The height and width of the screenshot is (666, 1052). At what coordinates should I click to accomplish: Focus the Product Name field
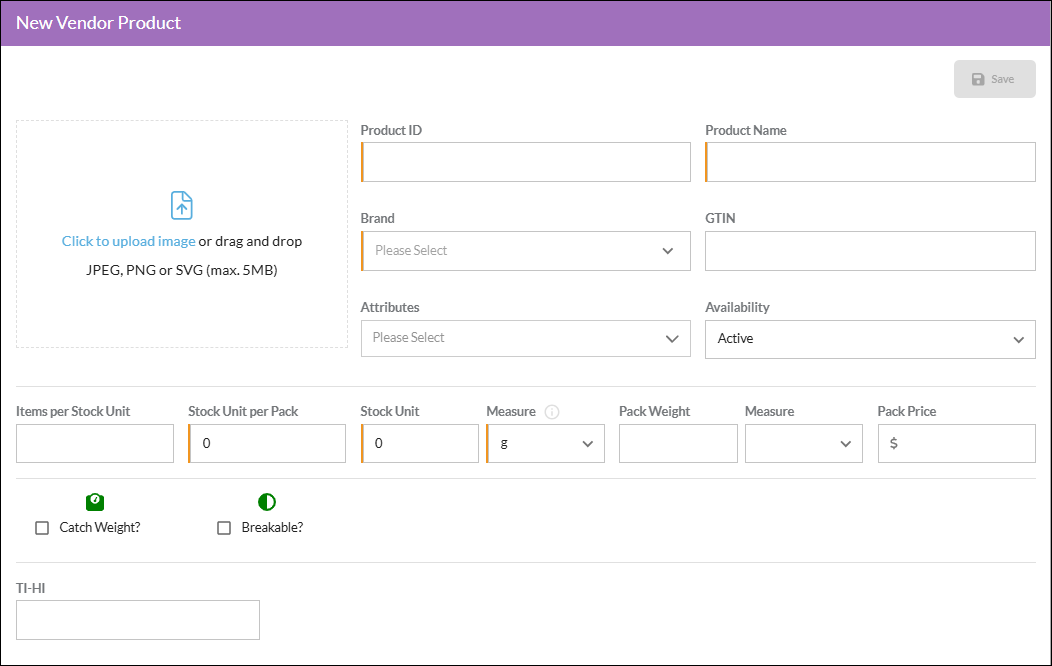coord(870,162)
